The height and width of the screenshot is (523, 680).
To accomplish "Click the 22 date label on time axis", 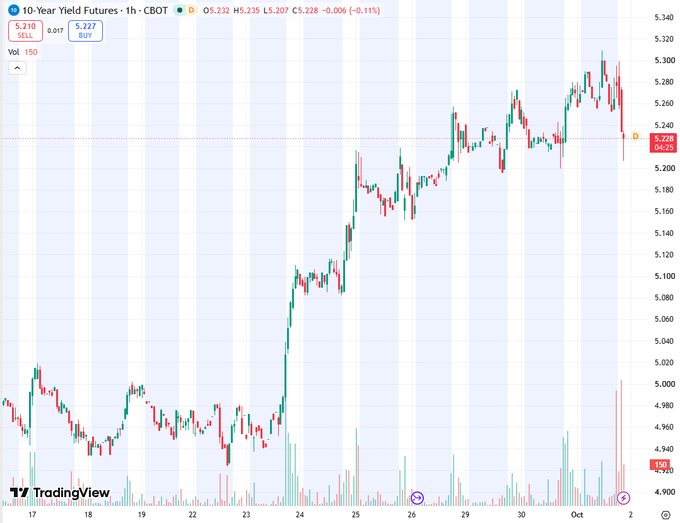I will tap(192, 515).
